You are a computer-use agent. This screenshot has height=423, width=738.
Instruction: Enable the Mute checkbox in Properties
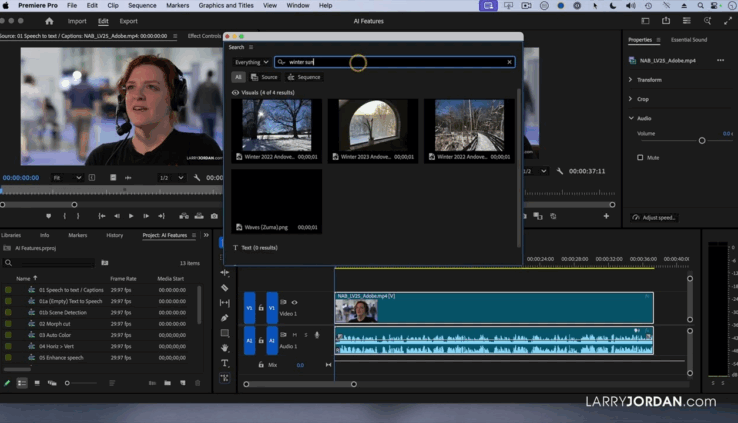(640, 157)
